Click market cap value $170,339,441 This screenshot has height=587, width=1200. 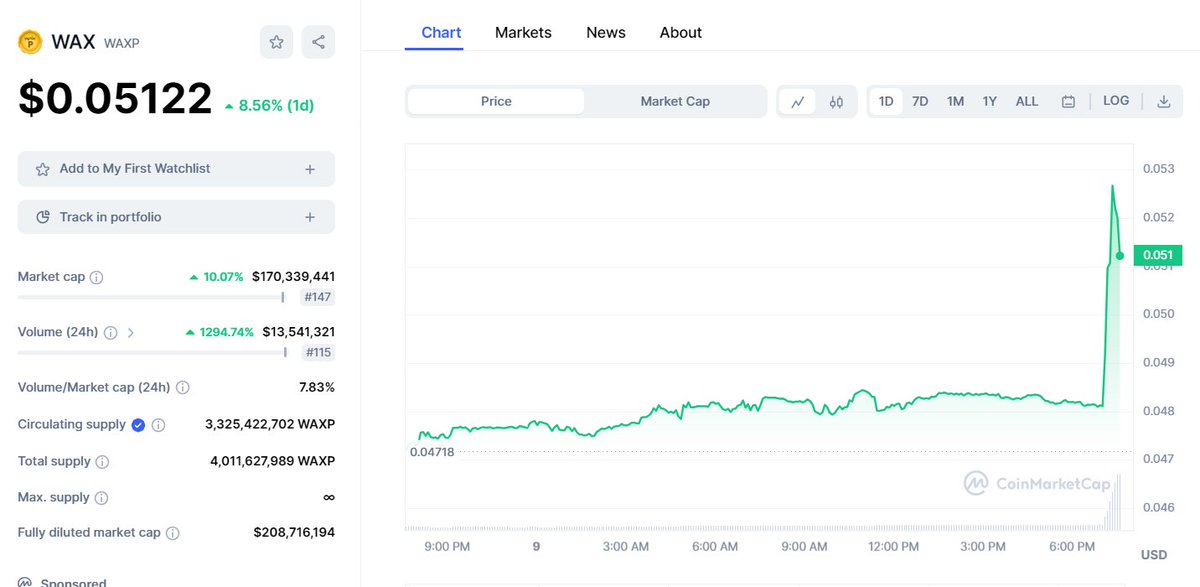tap(293, 276)
